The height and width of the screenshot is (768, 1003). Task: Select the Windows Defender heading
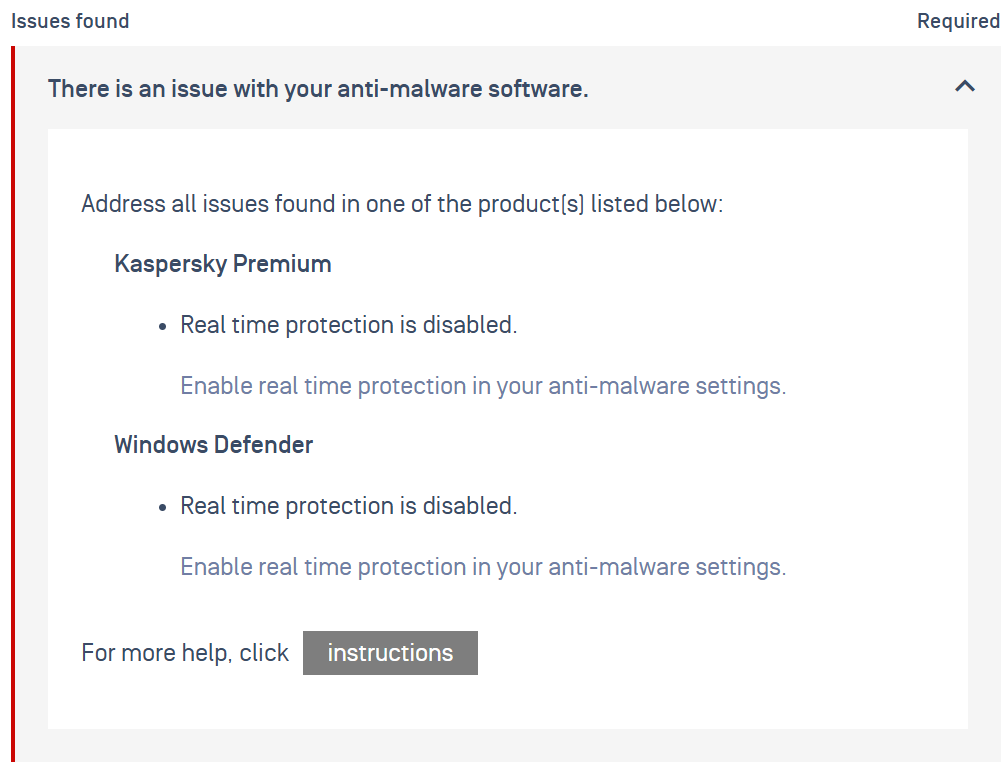pyautogui.click(x=214, y=444)
